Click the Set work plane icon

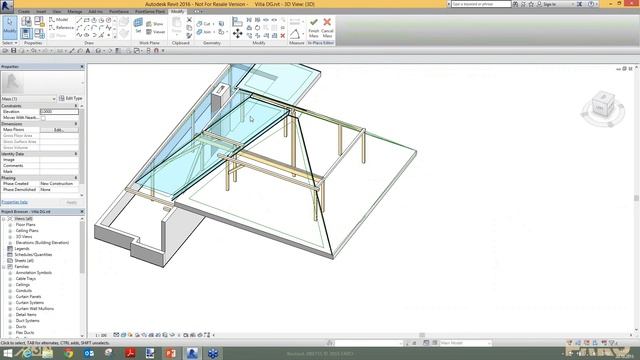138,26
